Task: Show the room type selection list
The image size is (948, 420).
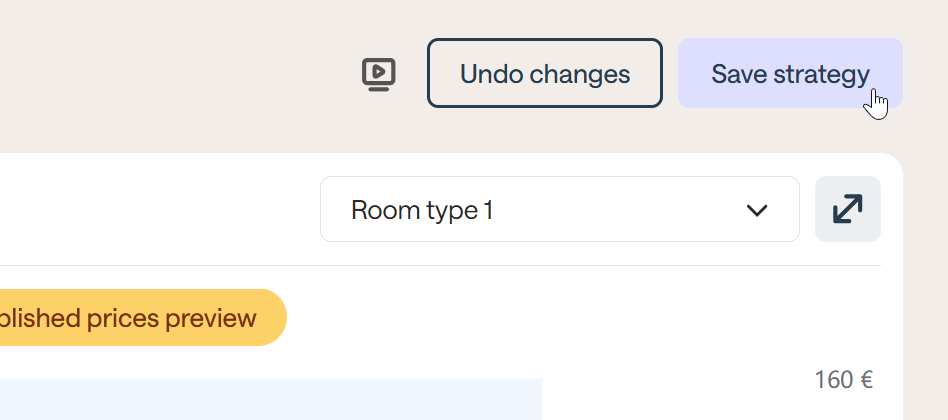Action: pyautogui.click(x=559, y=210)
